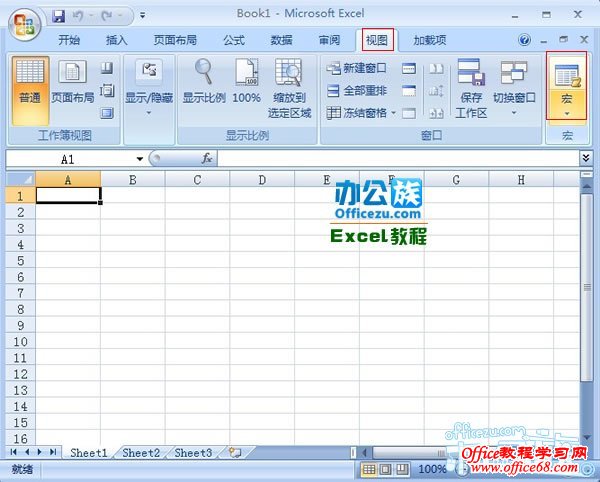600x482 pixels.
Task: Open the 审阅 tab
Action: pyautogui.click(x=329, y=40)
